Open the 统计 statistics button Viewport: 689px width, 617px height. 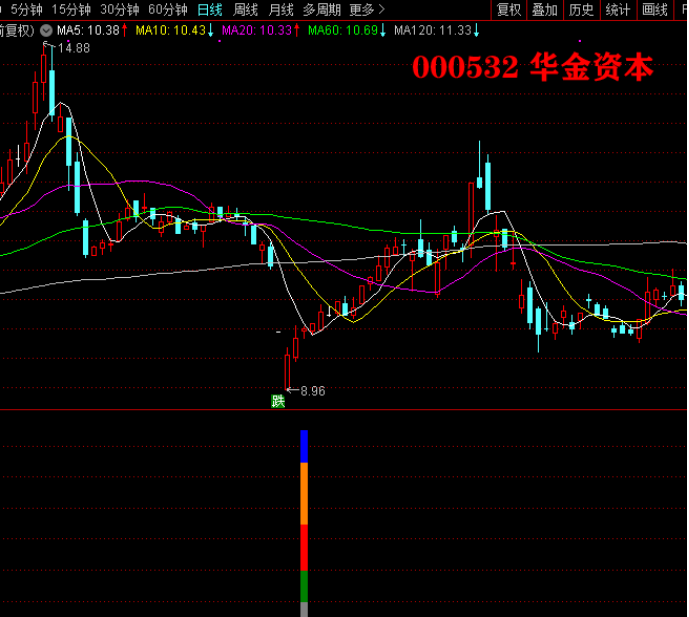(618, 10)
